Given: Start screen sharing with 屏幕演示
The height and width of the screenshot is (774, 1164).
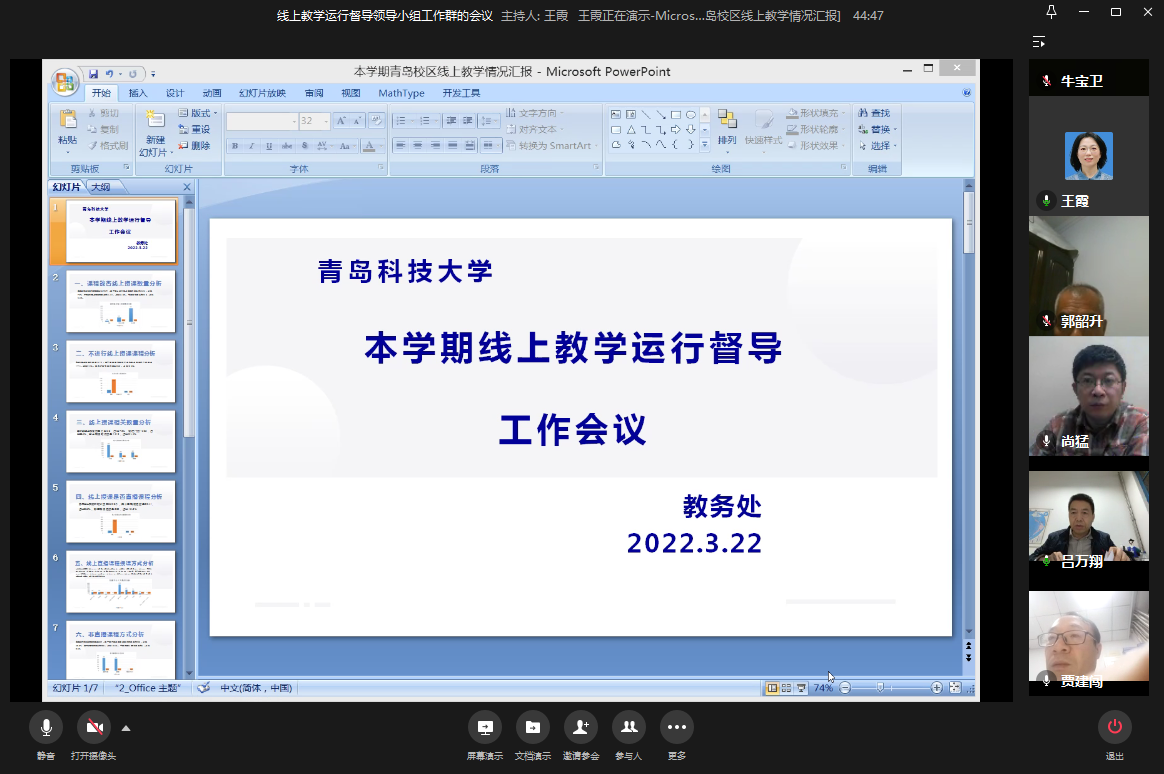Looking at the screenshot, I should [485, 727].
